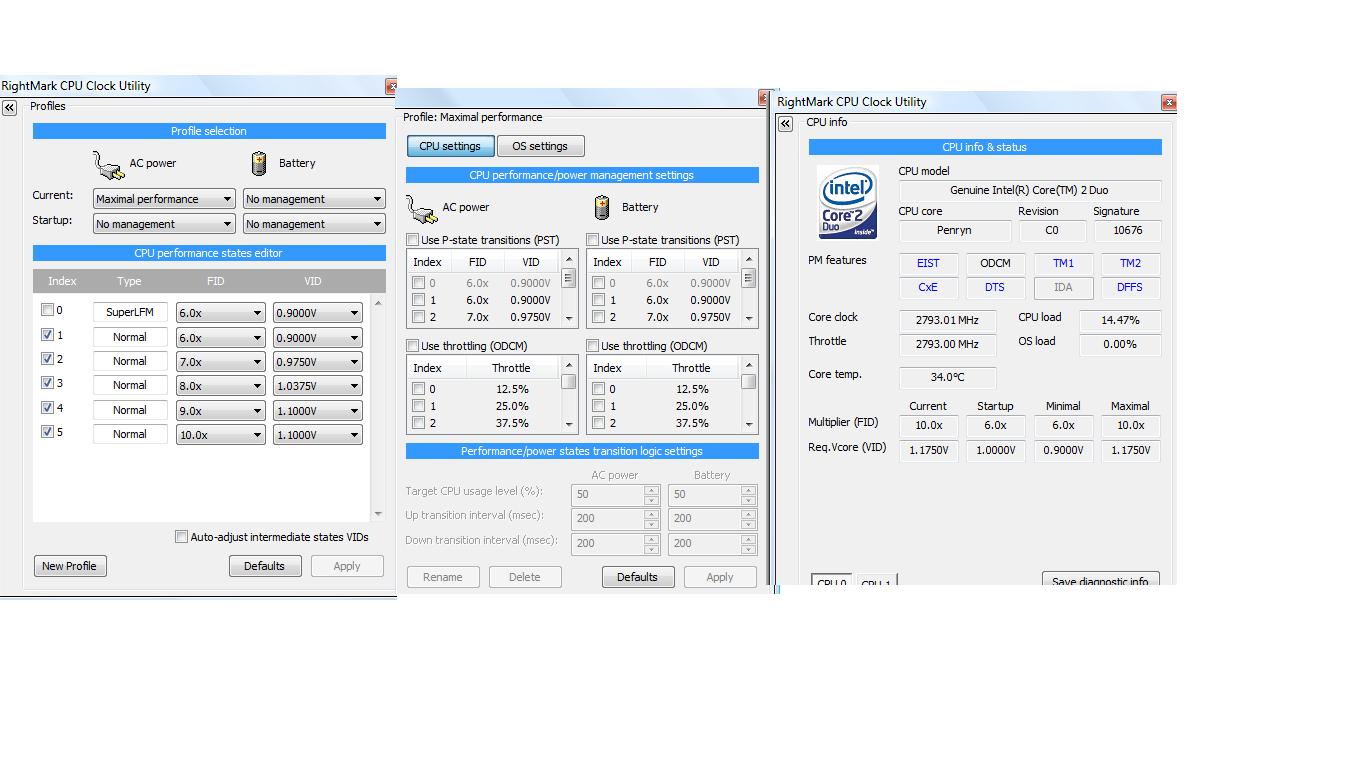Enable Battery Use throttling (ODCM)
Image resolution: width=1366 pixels, height=768 pixels.
click(x=593, y=346)
